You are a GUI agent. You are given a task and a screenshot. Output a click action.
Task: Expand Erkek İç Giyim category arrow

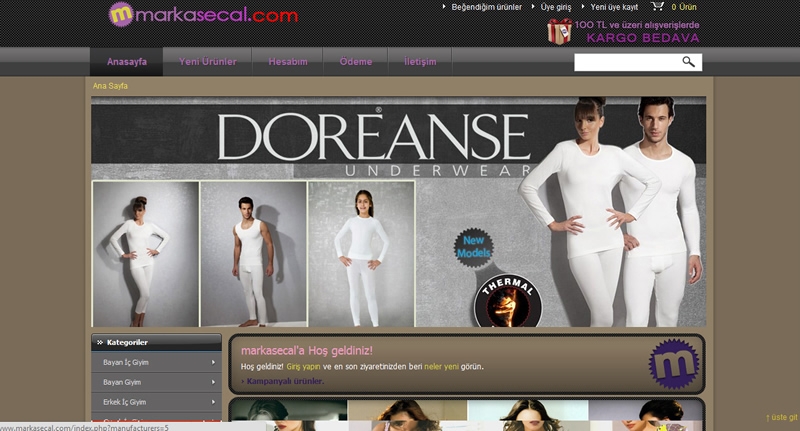tap(213, 402)
